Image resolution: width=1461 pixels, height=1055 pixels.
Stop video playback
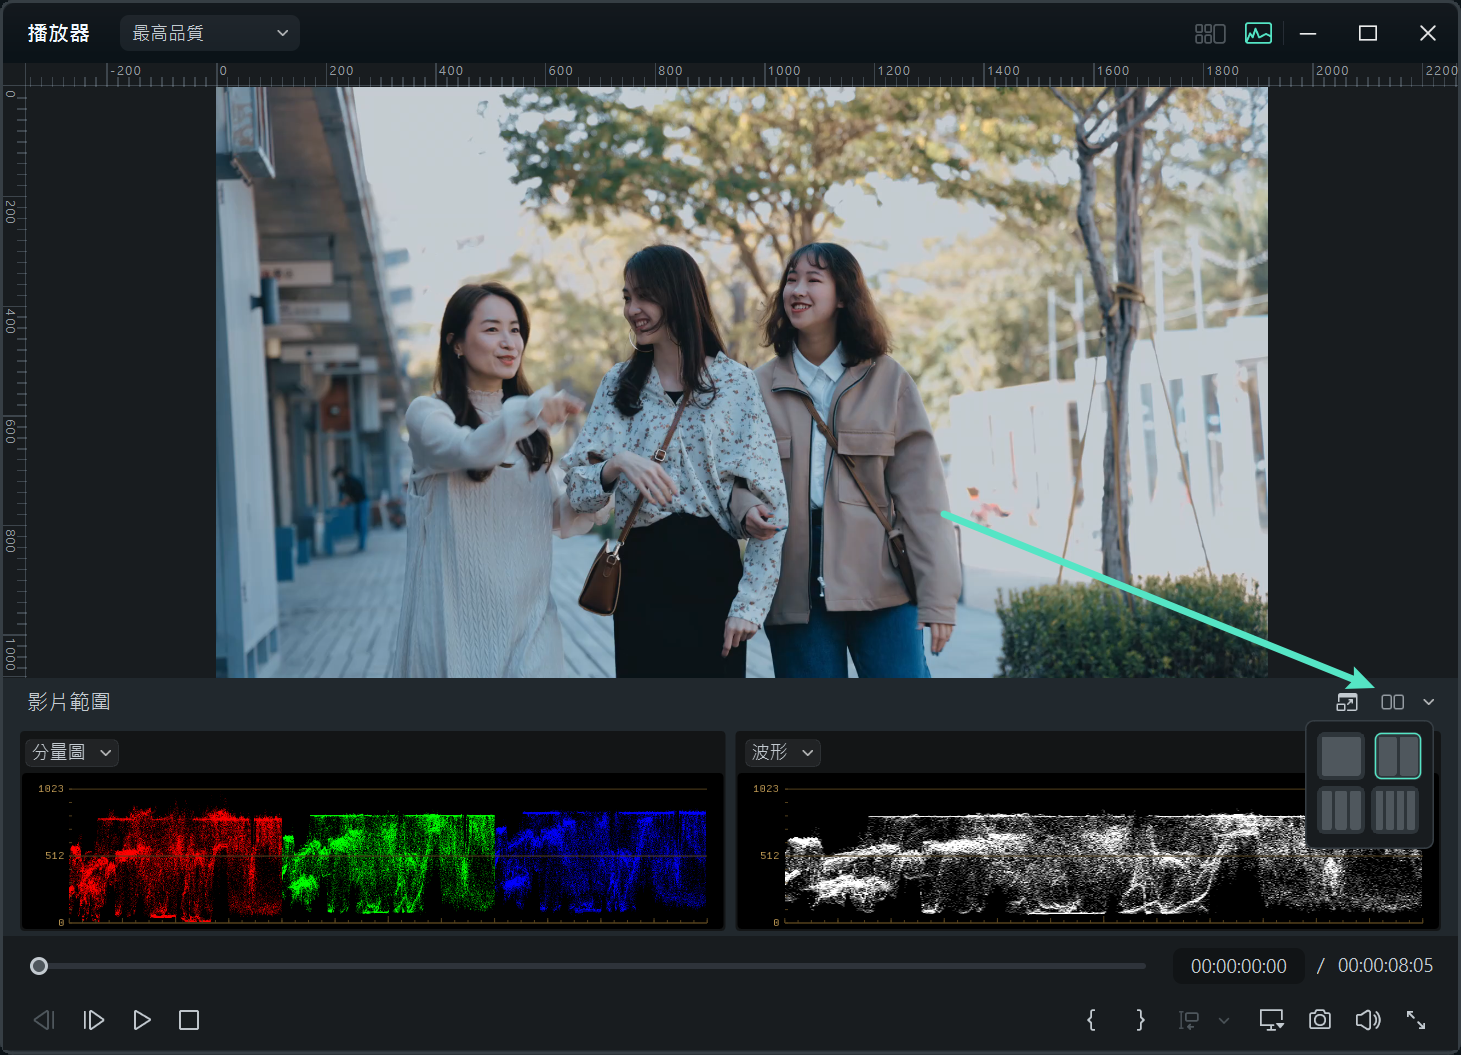189,1020
